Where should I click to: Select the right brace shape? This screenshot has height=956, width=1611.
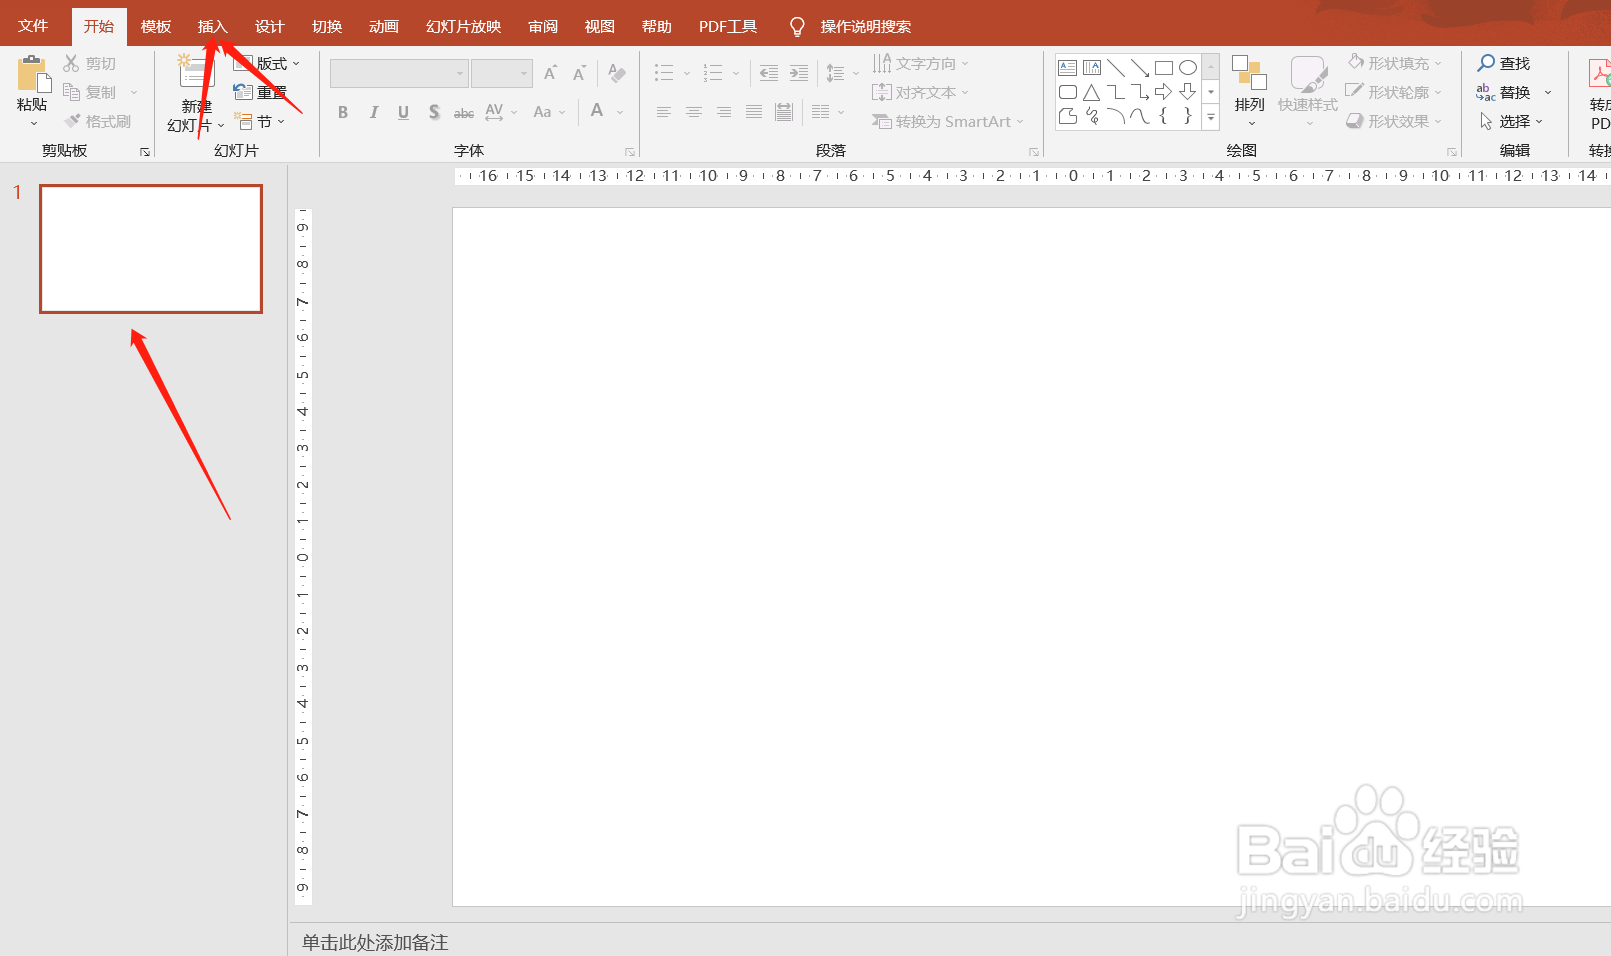click(1187, 116)
